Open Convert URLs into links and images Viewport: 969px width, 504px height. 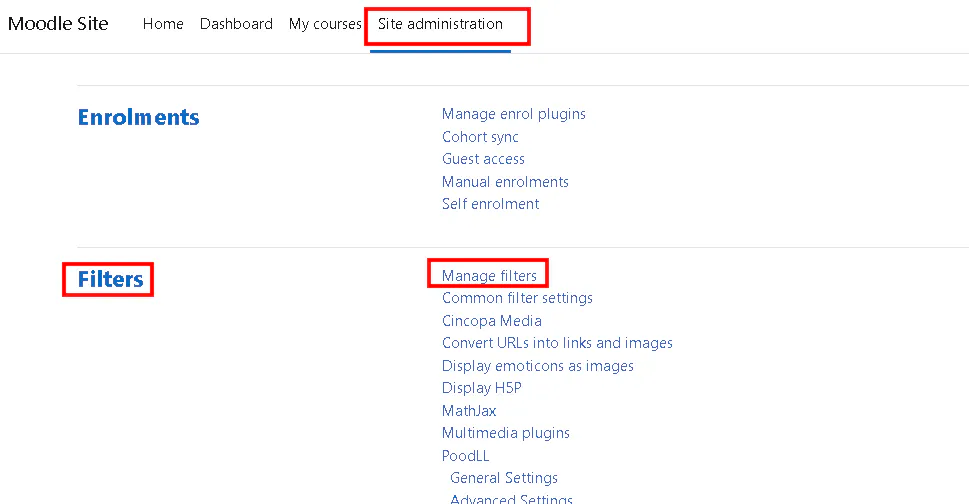pyautogui.click(x=557, y=343)
